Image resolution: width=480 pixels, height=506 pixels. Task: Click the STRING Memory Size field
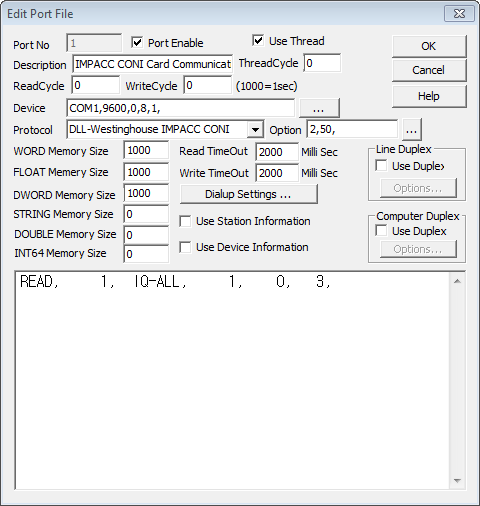146,214
